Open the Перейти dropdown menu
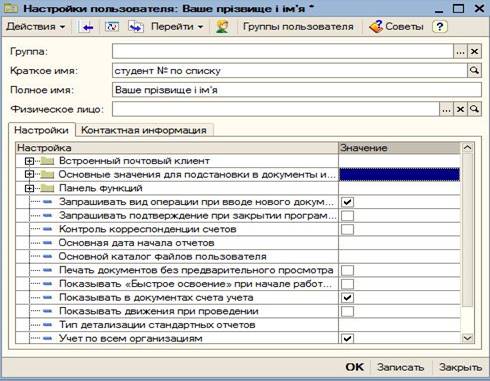This screenshot has height=381, width=490. point(177,27)
